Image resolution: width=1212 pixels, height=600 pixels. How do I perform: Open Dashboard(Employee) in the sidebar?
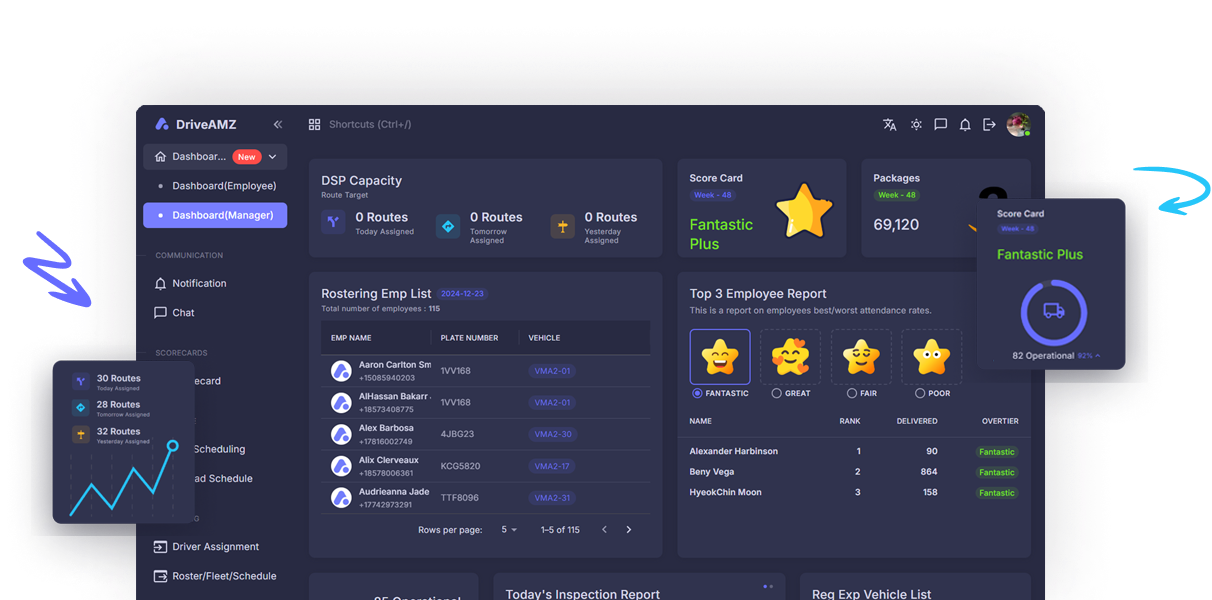pos(224,186)
